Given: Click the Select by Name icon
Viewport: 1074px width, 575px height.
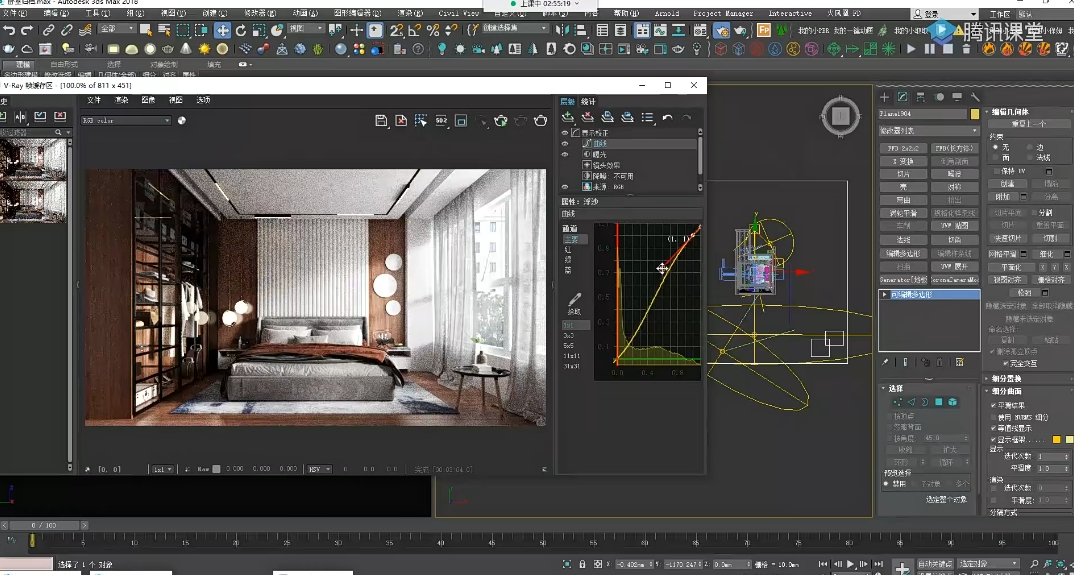Looking at the screenshot, I should 164,30.
